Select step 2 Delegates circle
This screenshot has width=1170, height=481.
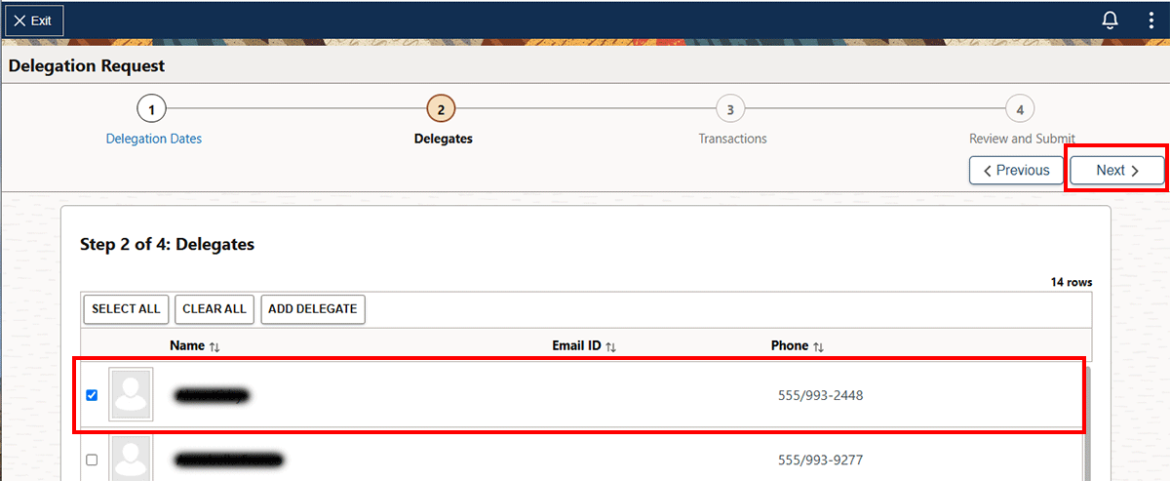[441, 109]
